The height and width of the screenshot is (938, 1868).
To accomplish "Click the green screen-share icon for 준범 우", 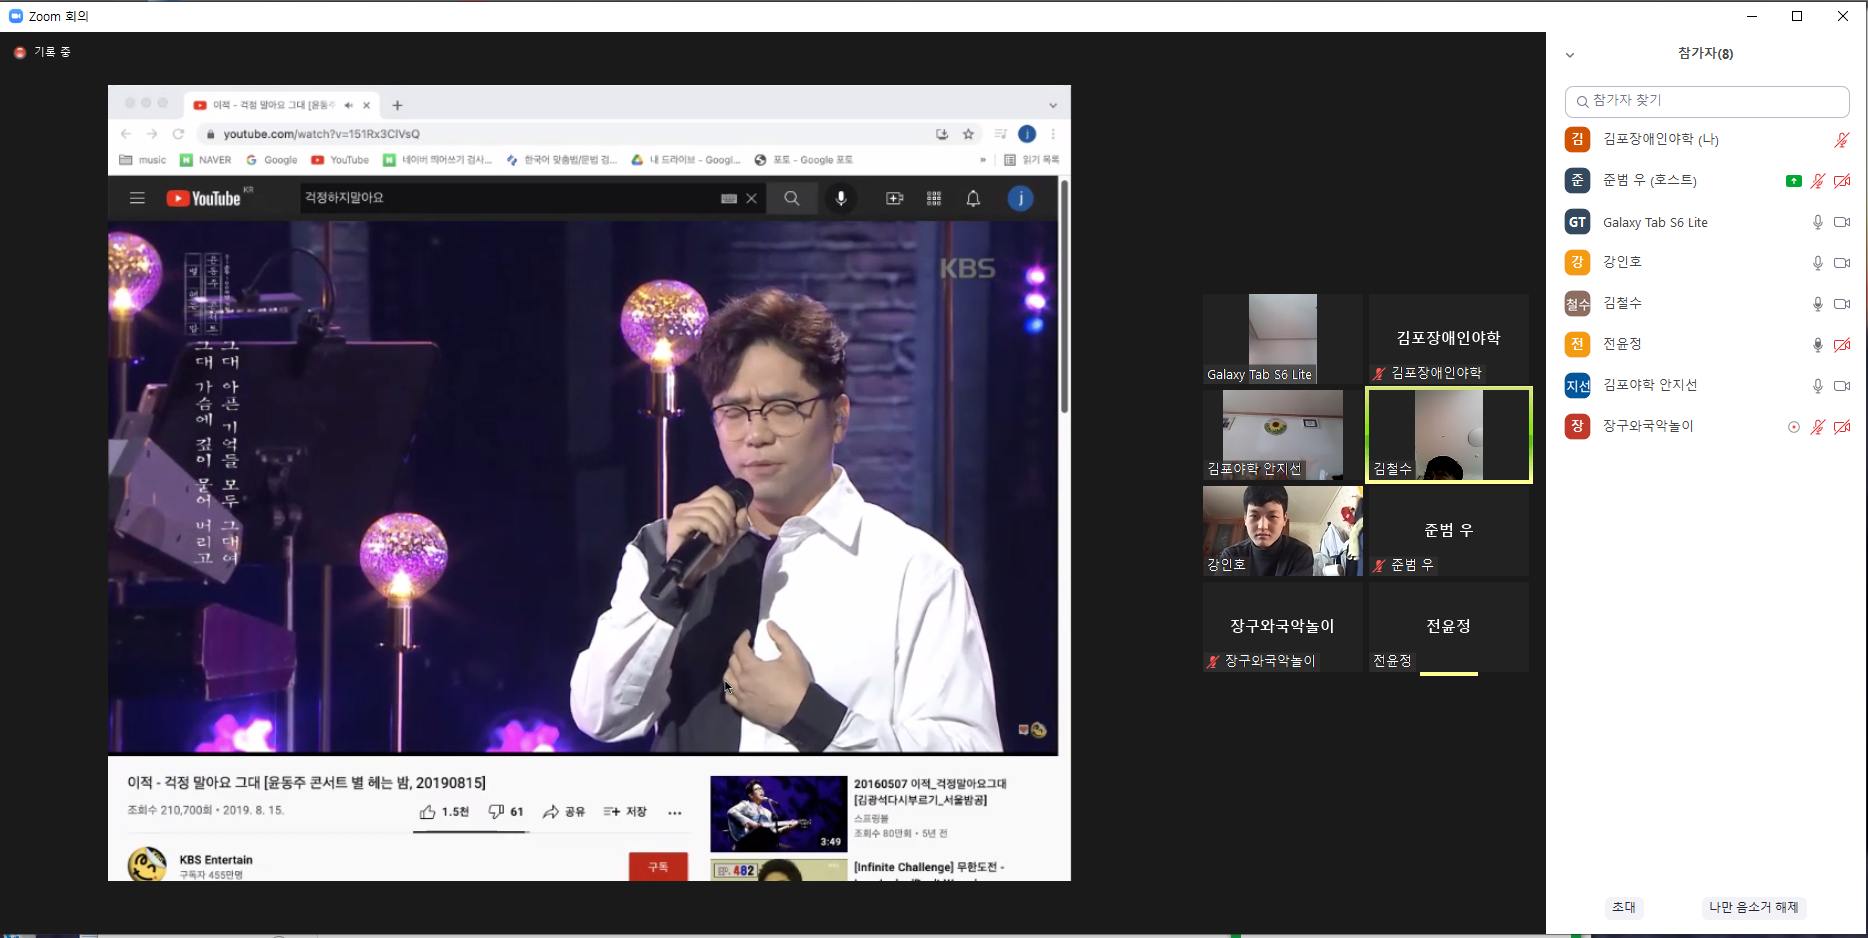I will [x=1794, y=181].
